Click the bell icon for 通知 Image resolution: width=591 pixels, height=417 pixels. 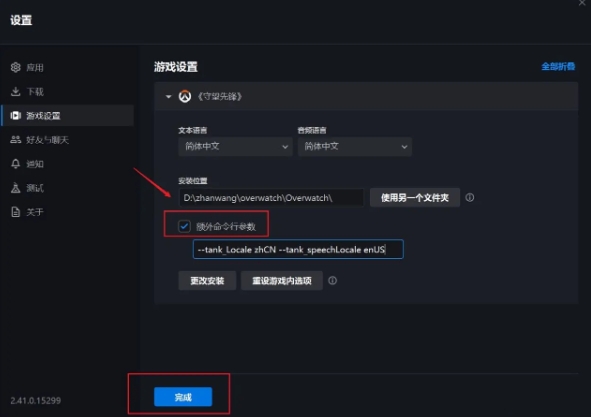(15, 164)
